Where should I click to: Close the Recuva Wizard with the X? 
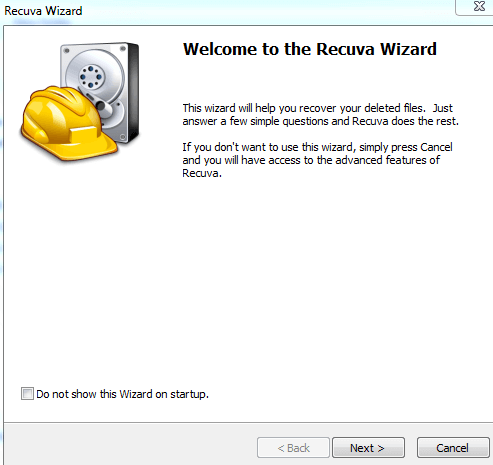click(479, 6)
